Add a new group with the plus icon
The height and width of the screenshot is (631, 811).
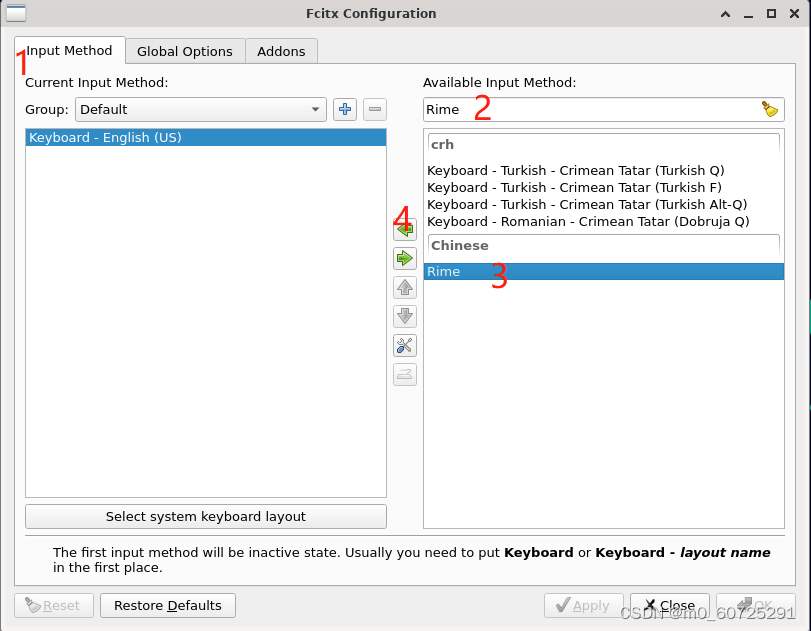(x=344, y=109)
